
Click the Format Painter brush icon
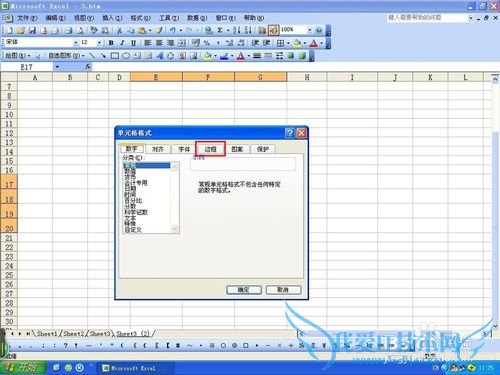point(159,30)
